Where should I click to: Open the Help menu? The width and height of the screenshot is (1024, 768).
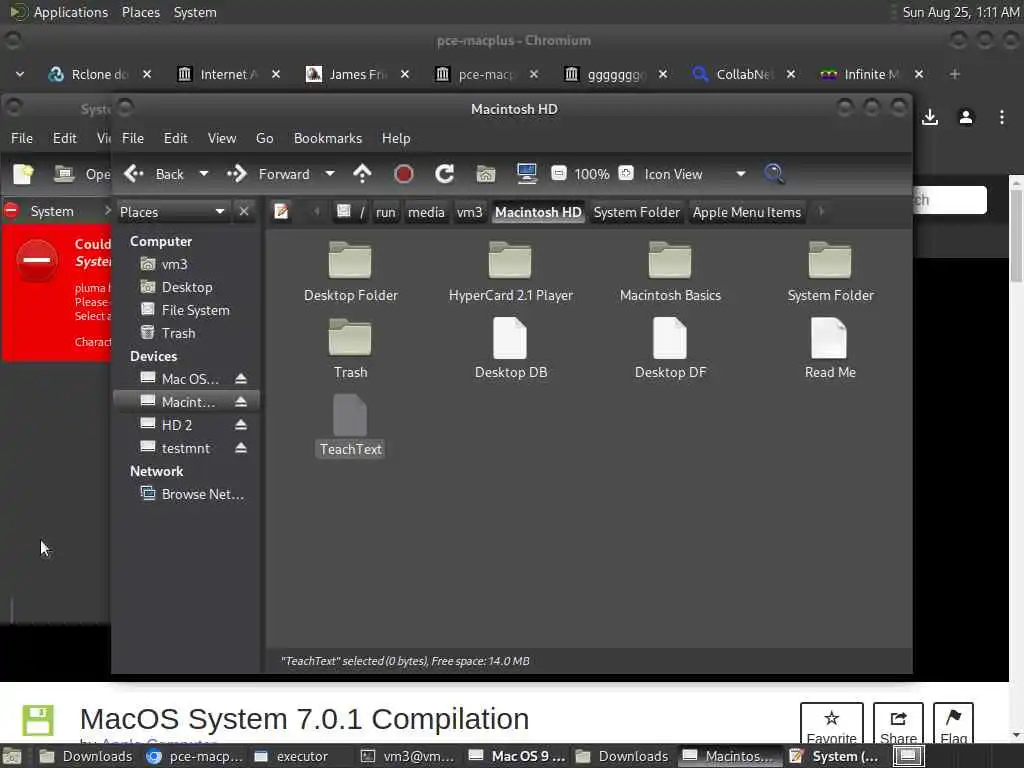coord(396,138)
